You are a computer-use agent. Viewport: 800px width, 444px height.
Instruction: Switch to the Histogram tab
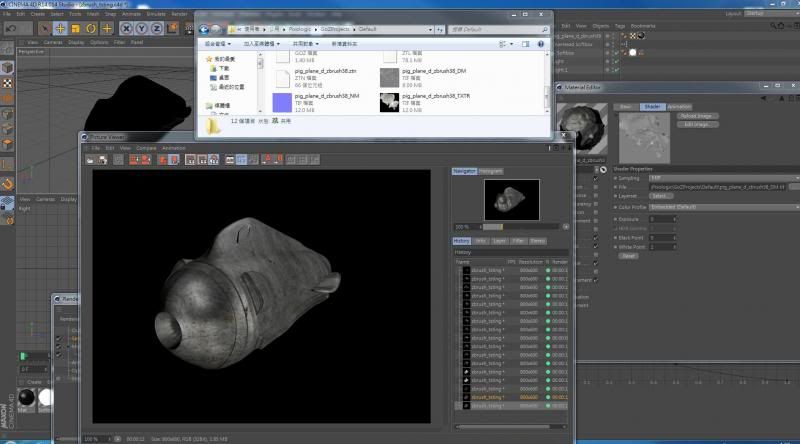(x=490, y=171)
